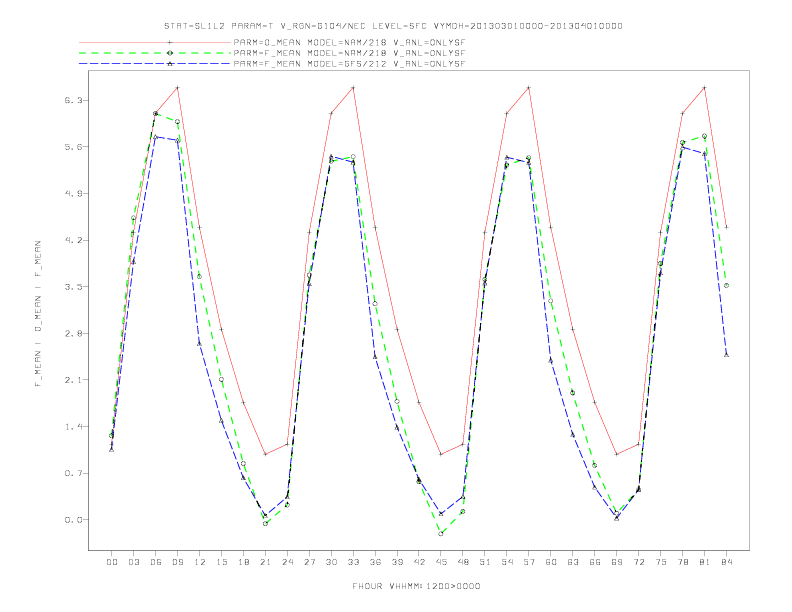792x612 pixels.
Task: Click the blue dashed legend line sample
Action: tap(155, 64)
